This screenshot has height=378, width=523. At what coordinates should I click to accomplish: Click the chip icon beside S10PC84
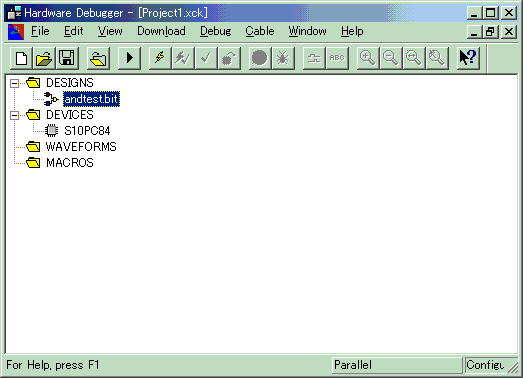51,130
